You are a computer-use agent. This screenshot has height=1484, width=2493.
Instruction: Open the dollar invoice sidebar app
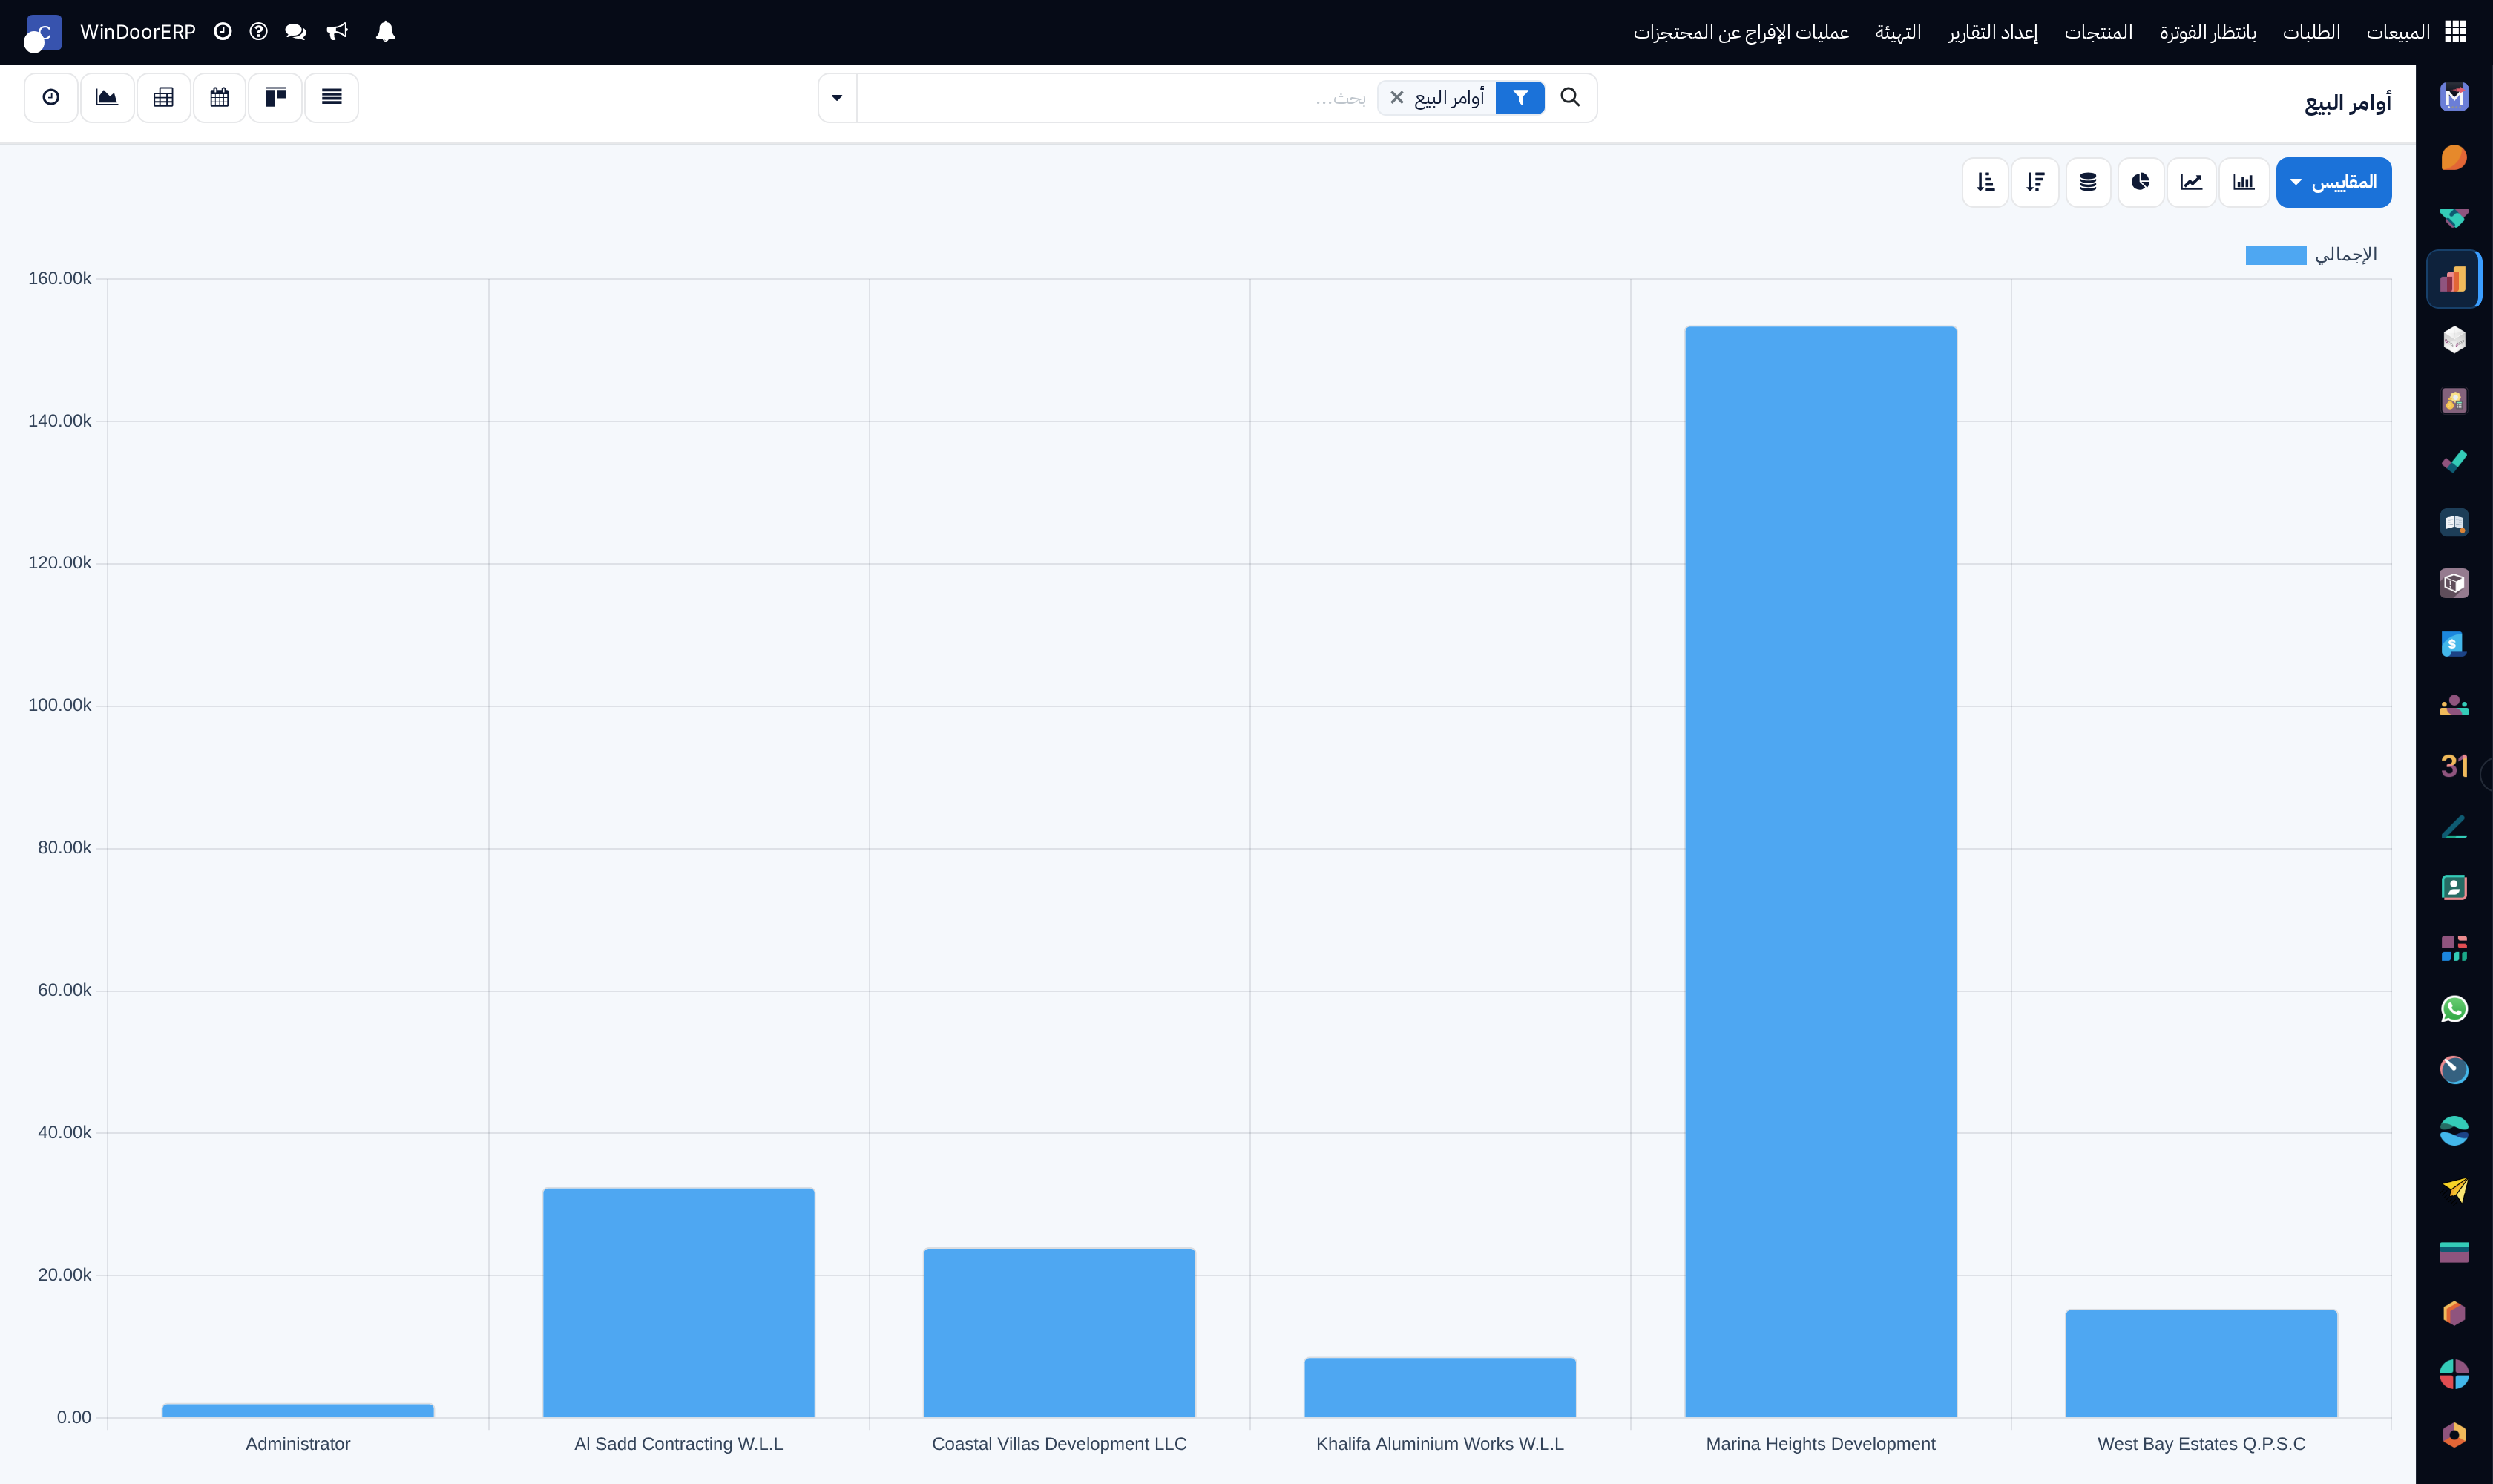(x=2454, y=644)
